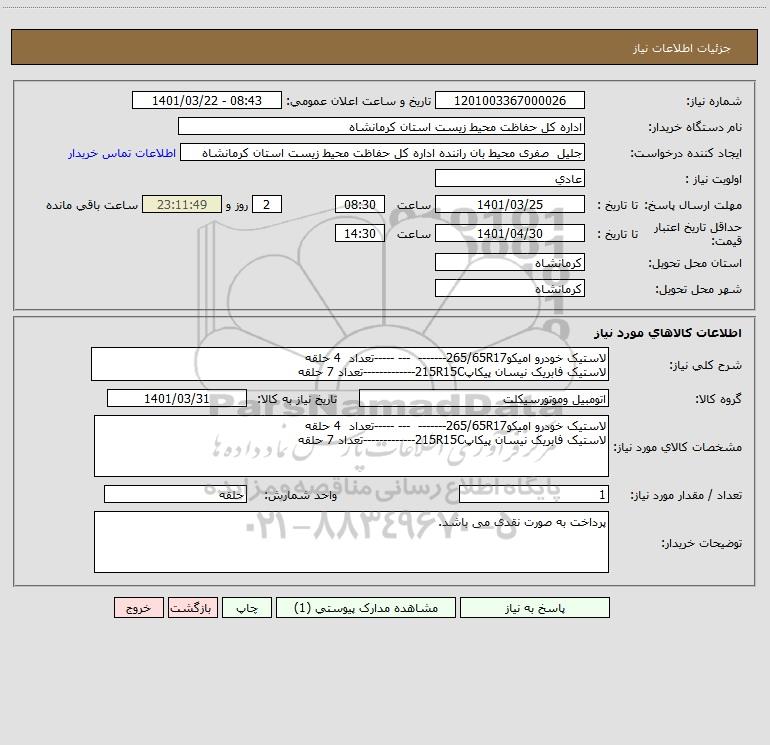This screenshot has width=770, height=745.
Task: Click goods group field 'اتومبیل وموتورسیکلت'
Action: coord(484,398)
